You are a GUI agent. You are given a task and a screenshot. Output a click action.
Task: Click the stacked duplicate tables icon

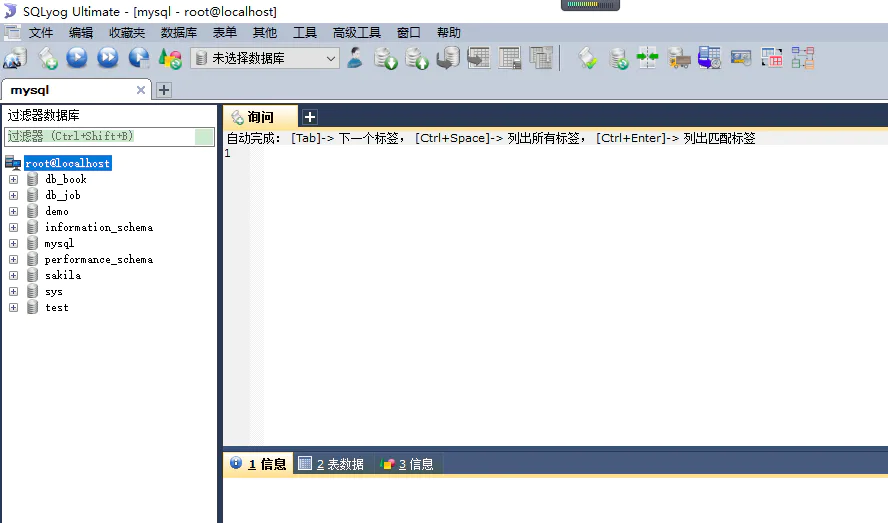coord(541,58)
